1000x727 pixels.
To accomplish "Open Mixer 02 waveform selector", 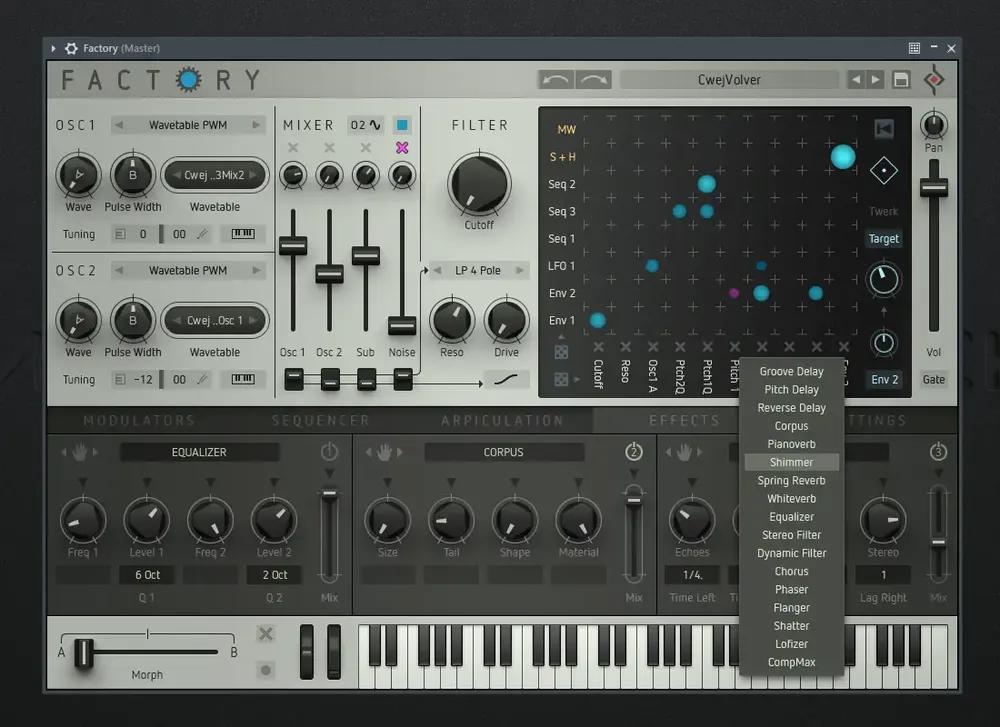I will point(365,125).
